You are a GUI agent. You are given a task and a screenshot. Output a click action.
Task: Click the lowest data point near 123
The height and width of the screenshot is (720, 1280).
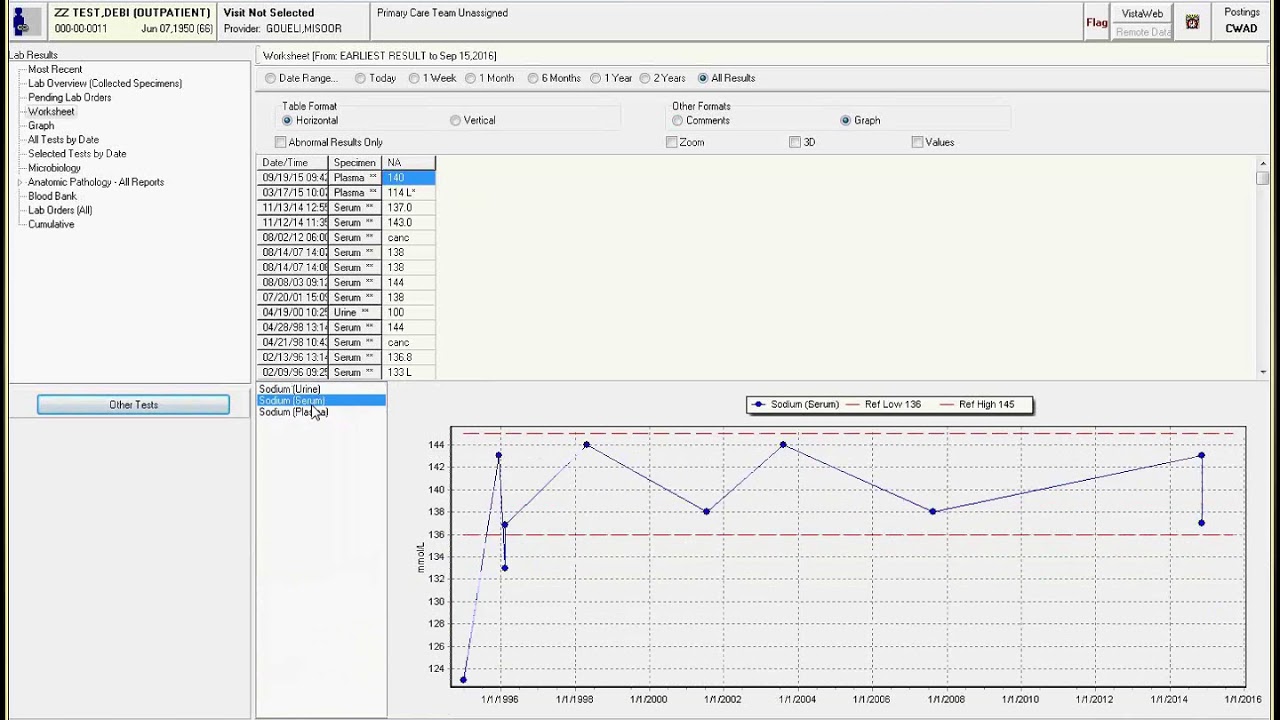pyautogui.click(x=463, y=680)
